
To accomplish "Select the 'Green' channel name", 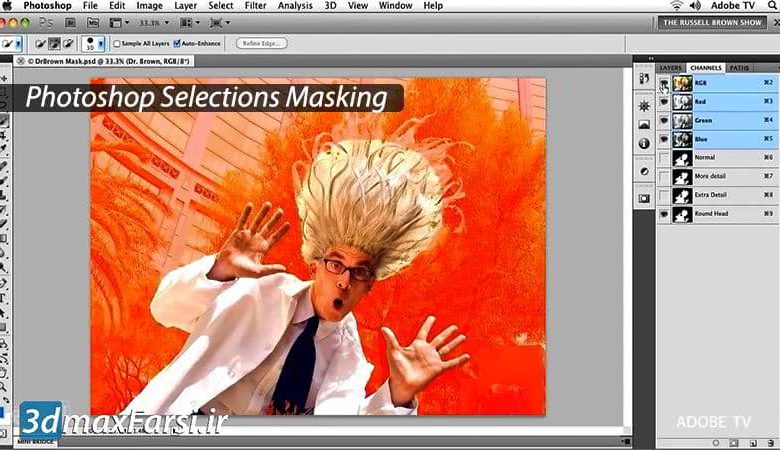I will pos(703,120).
